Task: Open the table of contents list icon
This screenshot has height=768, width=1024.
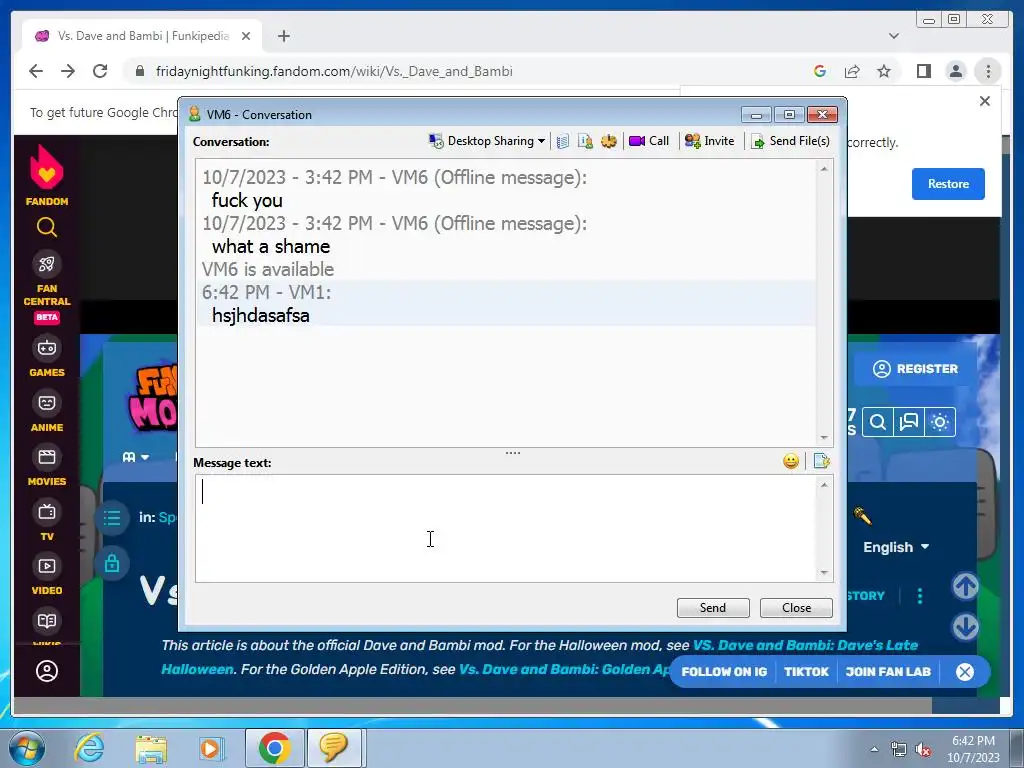Action: (x=112, y=519)
